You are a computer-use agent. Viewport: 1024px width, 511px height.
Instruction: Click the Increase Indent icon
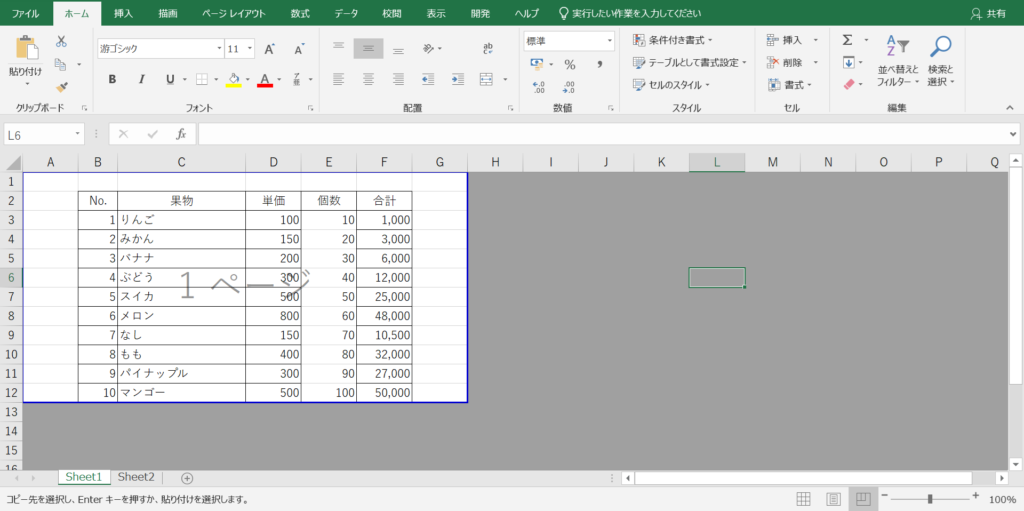point(458,79)
